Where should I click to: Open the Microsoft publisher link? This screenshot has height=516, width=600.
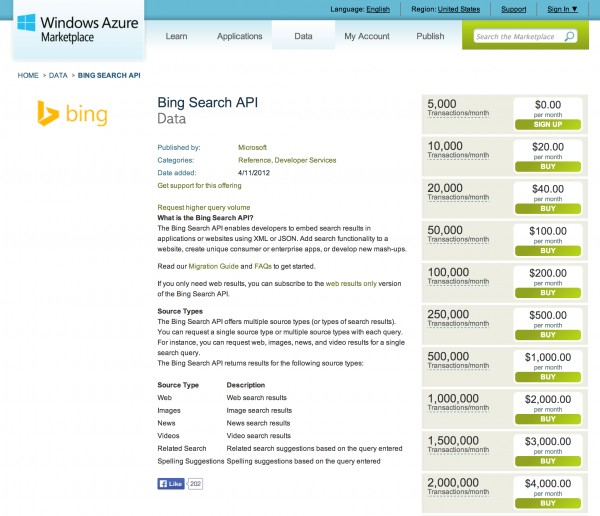(252, 147)
